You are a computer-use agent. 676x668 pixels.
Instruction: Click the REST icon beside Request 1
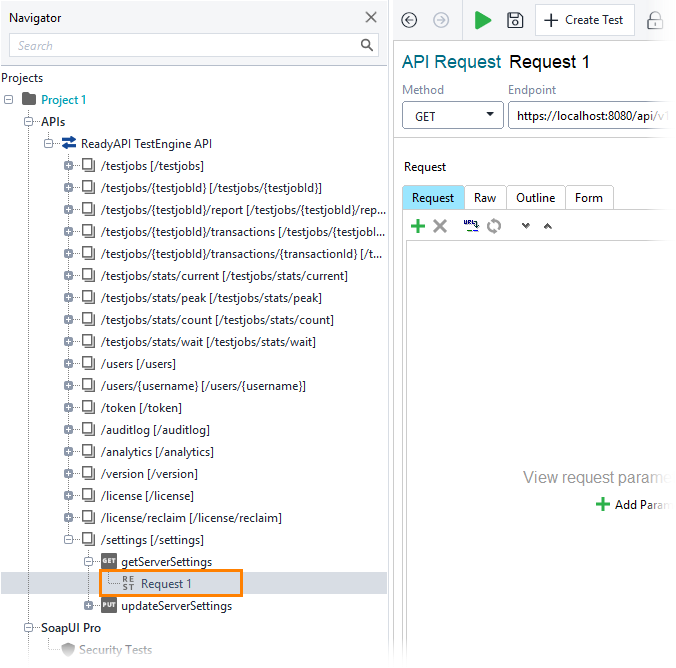click(x=128, y=583)
